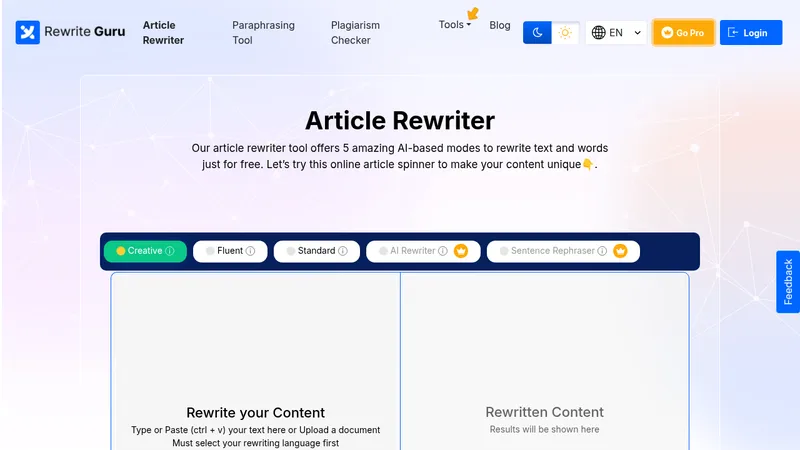Click the crown icon on Sentence Rephraser
Image resolution: width=800 pixels, height=450 pixels.
620,251
